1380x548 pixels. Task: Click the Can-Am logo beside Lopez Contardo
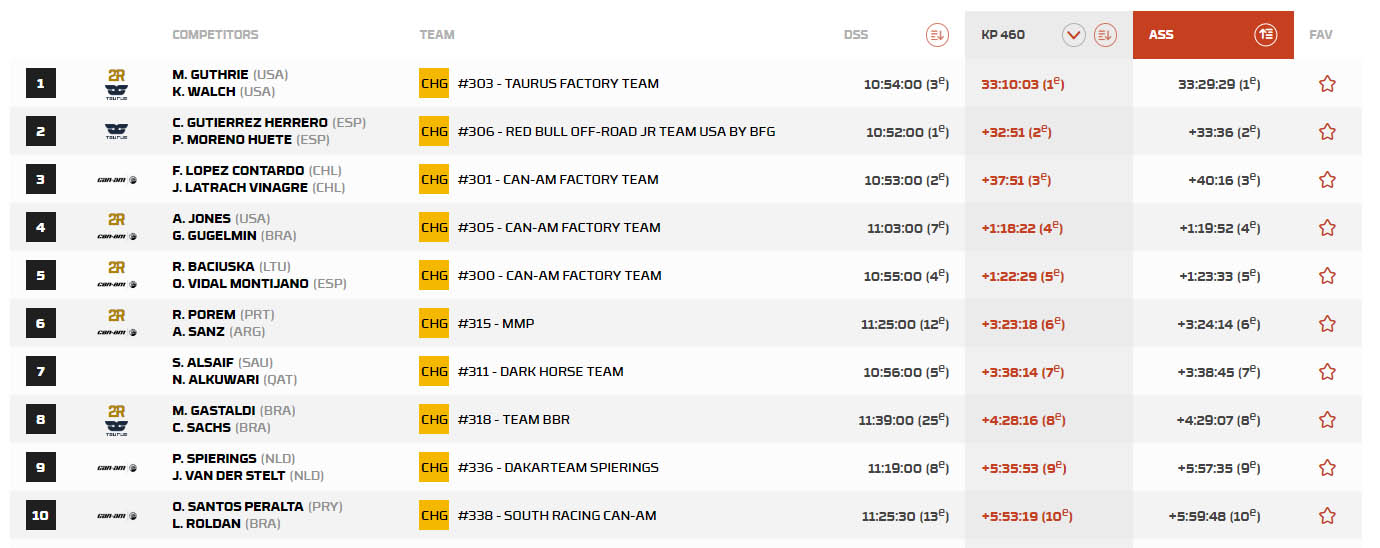coord(116,180)
